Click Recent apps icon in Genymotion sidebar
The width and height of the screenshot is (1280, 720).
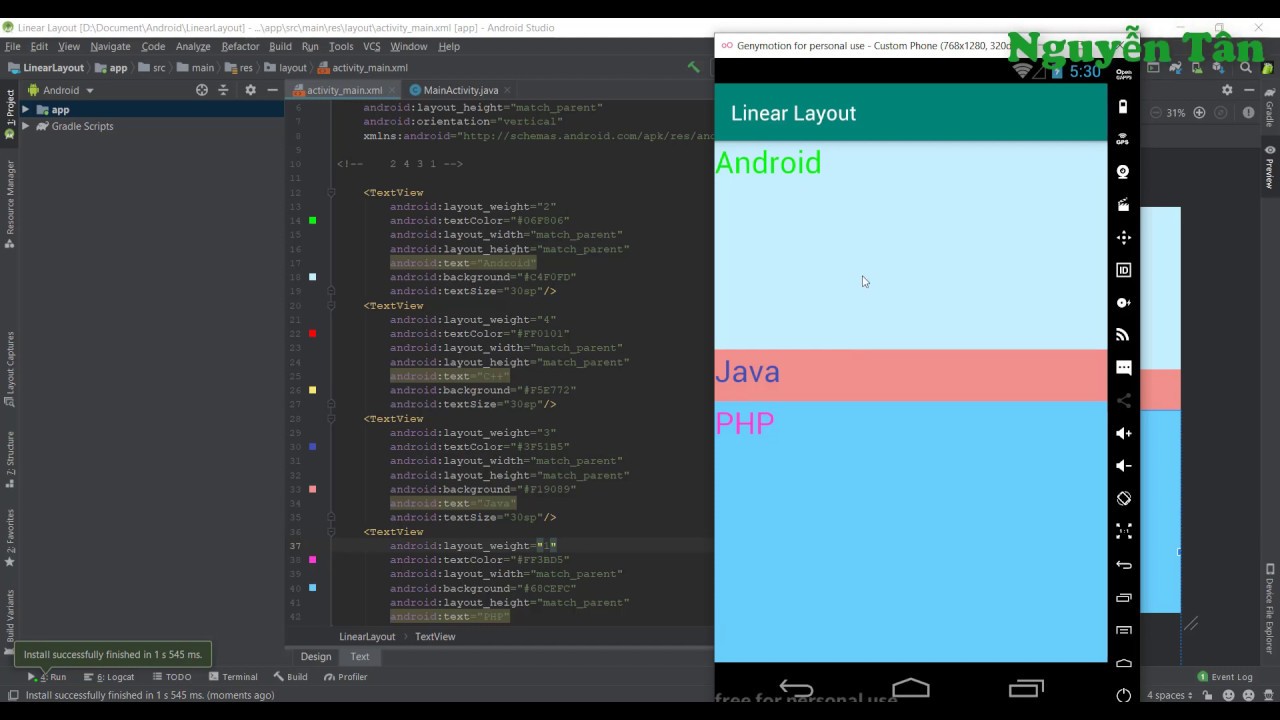pyautogui.click(x=1123, y=597)
